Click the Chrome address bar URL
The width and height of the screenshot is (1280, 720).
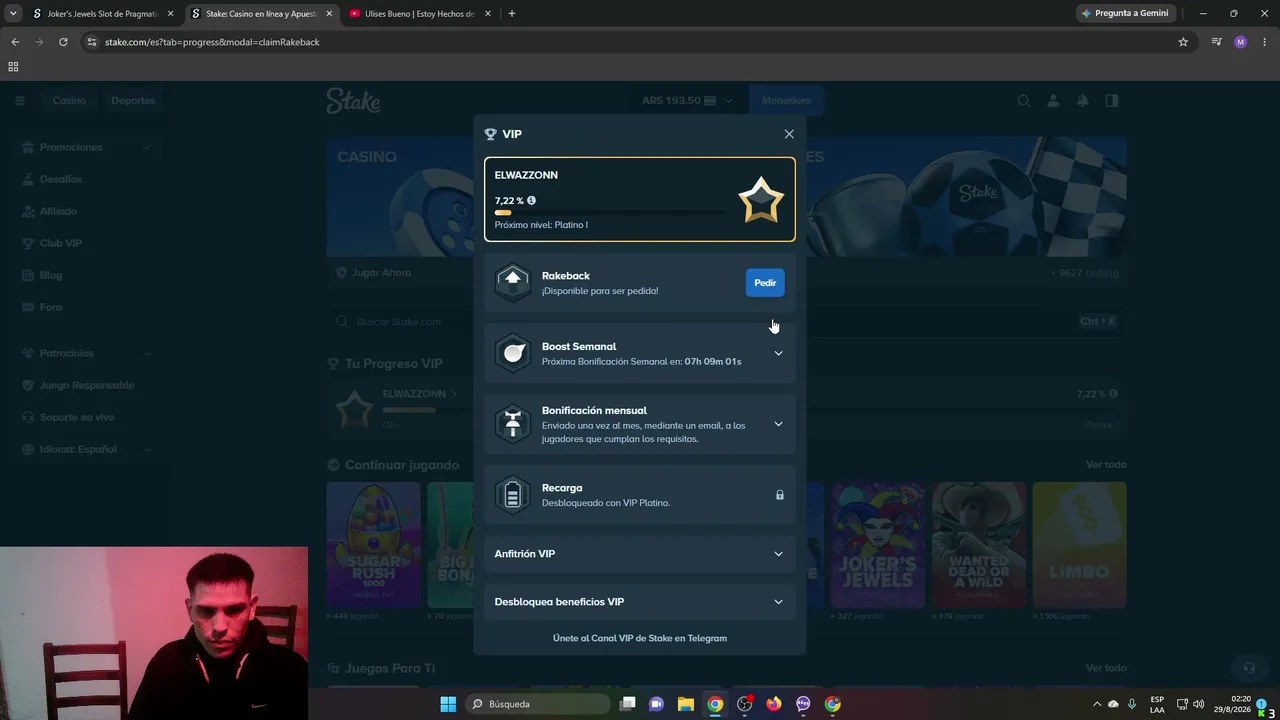point(212,42)
